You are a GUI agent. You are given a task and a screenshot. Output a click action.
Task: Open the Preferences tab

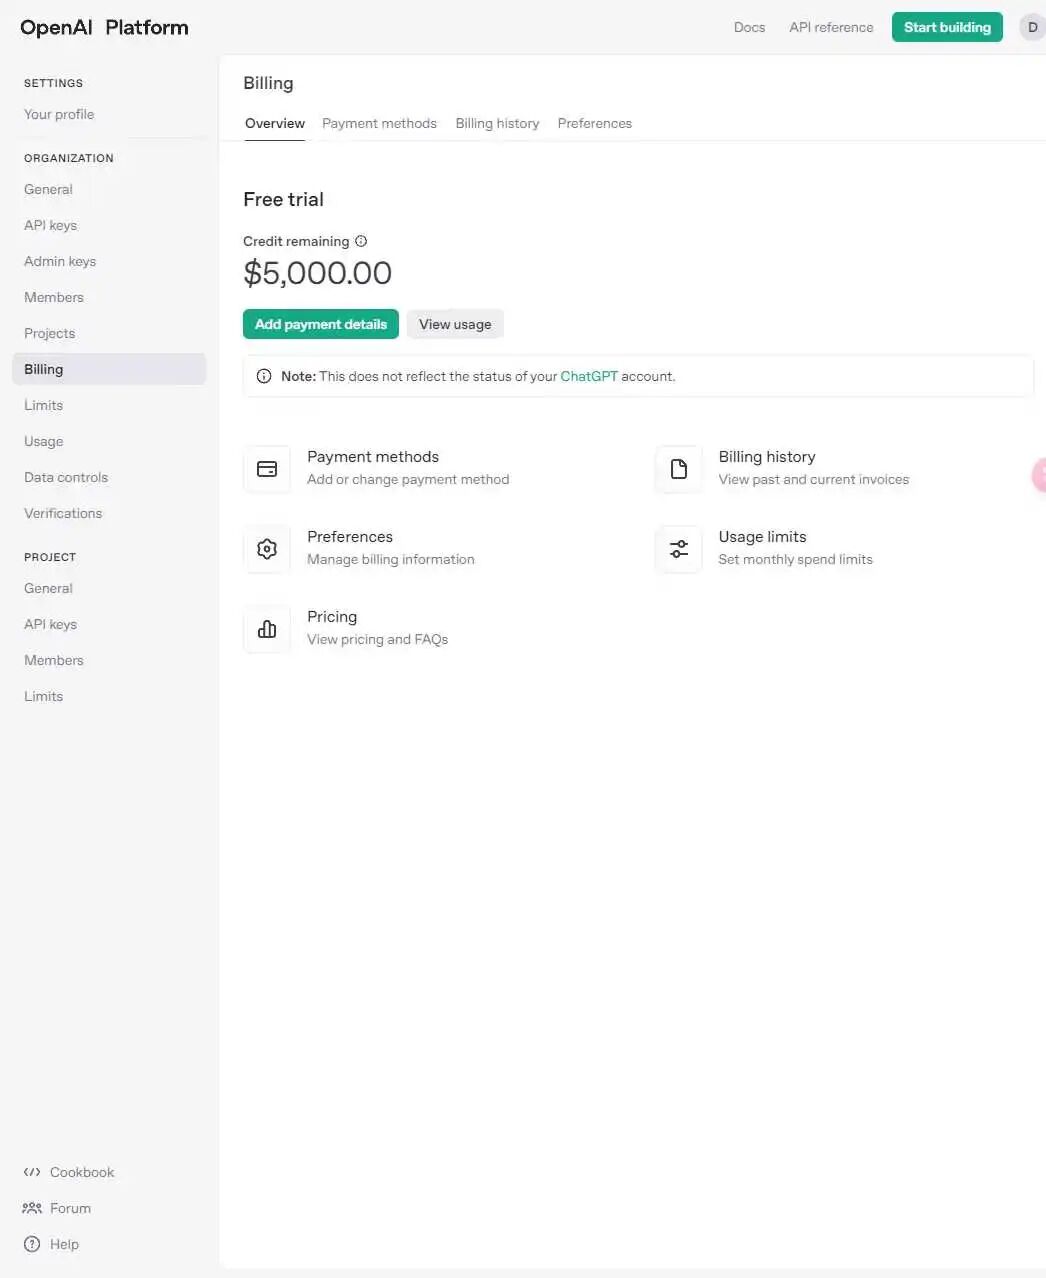595,123
